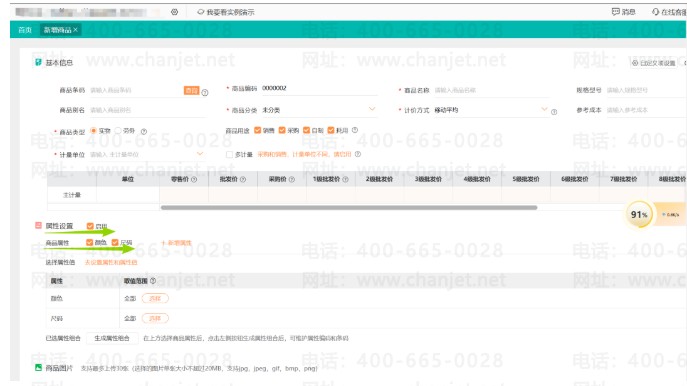Click the price table horizontal scrollbar

(349, 208)
